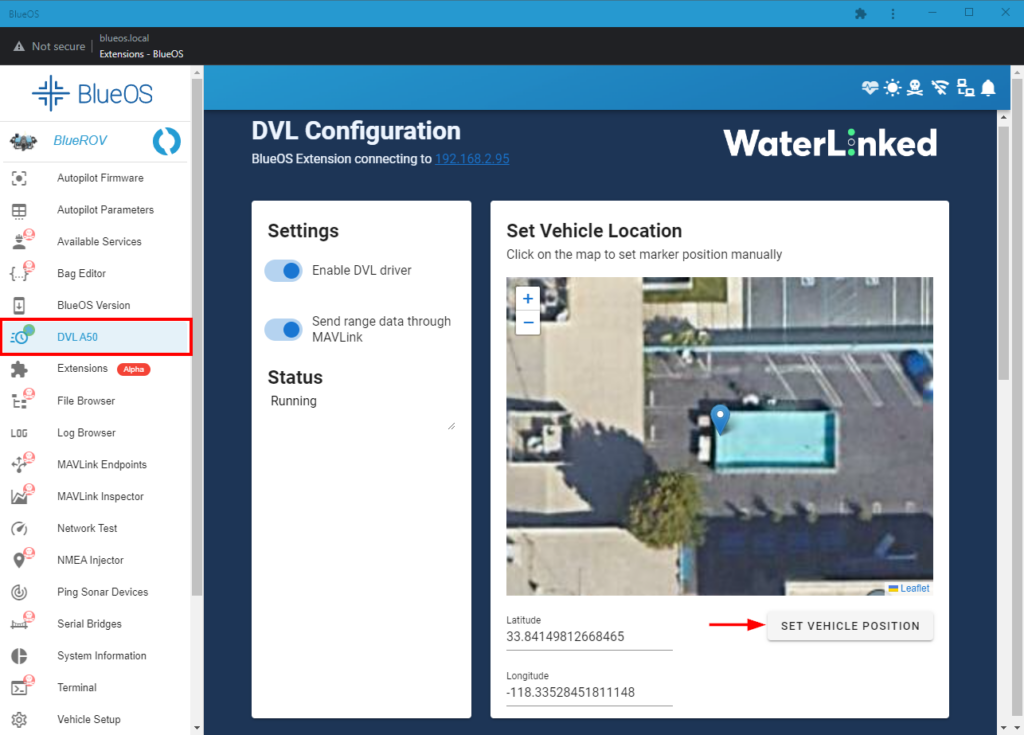Click the blue marker on the map
This screenshot has width=1024, height=735.
pos(719,418)
